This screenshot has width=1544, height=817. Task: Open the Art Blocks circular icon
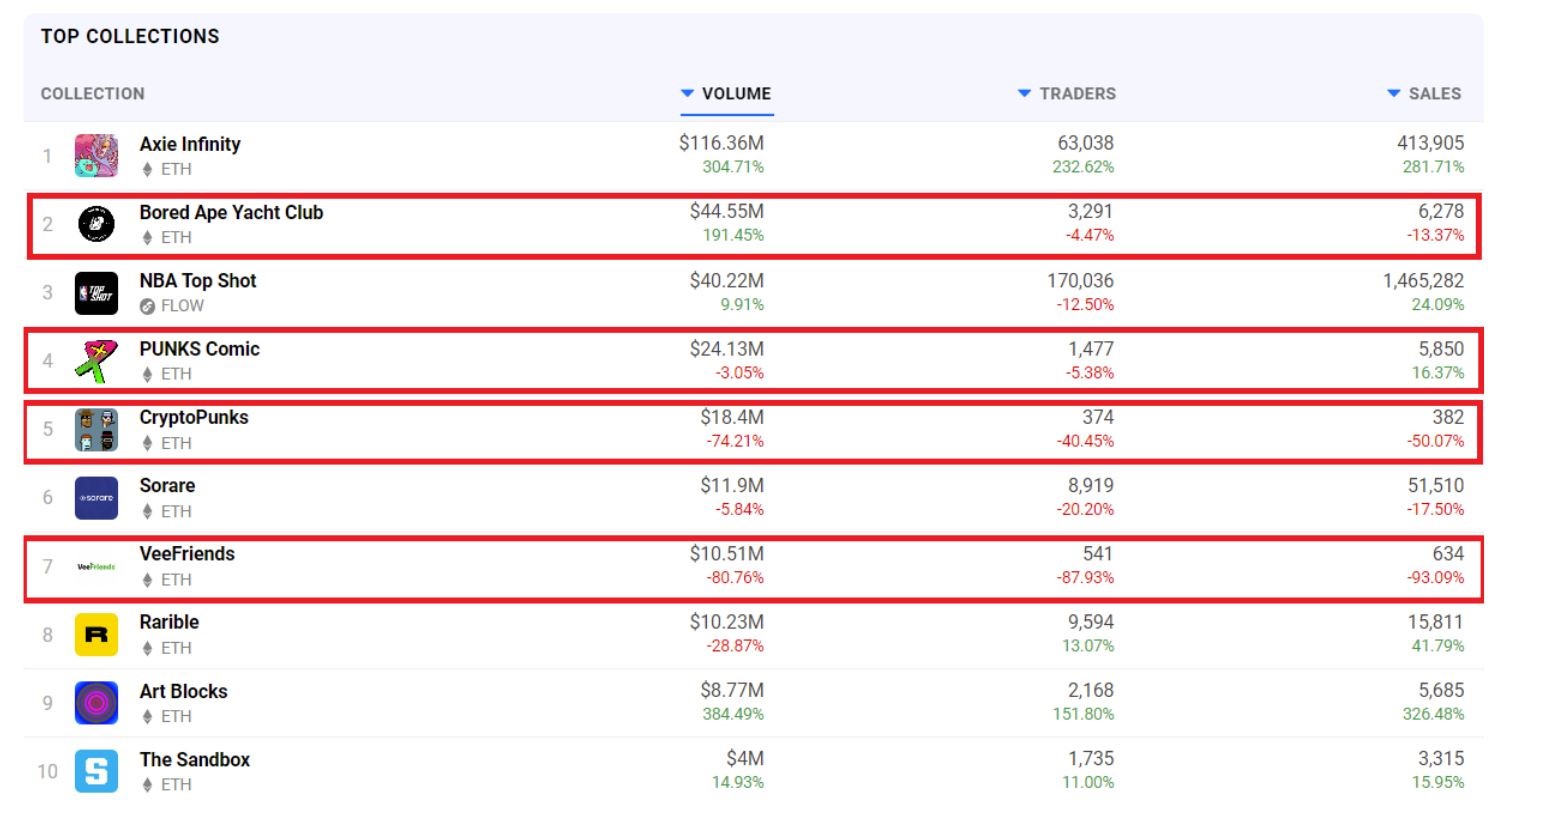(96, 703)
